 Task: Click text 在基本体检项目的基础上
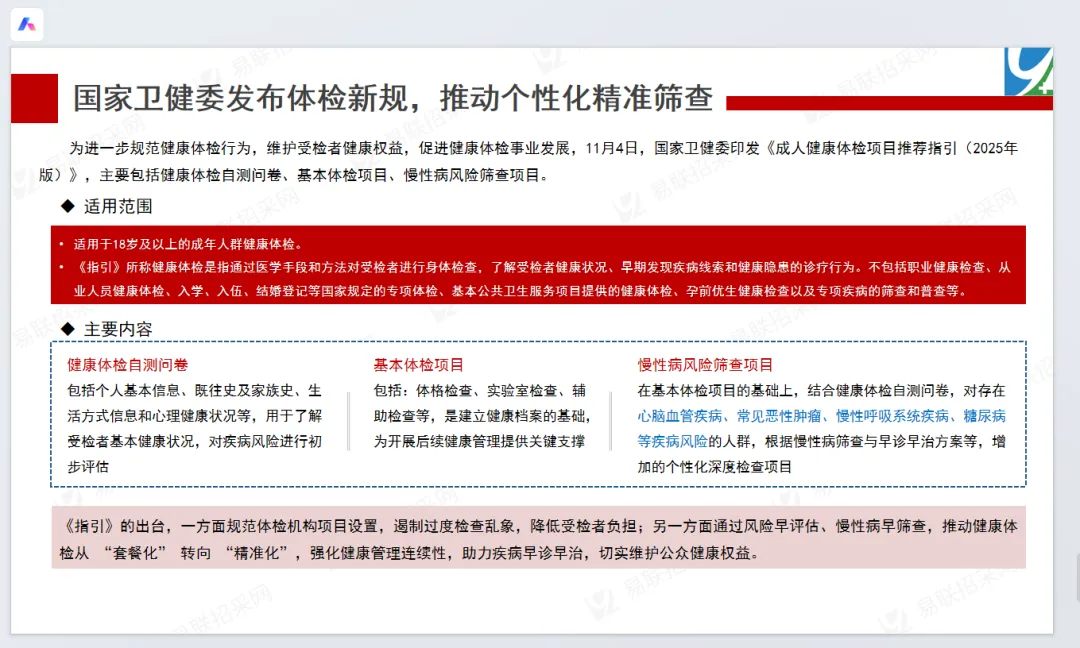(717, 391)
